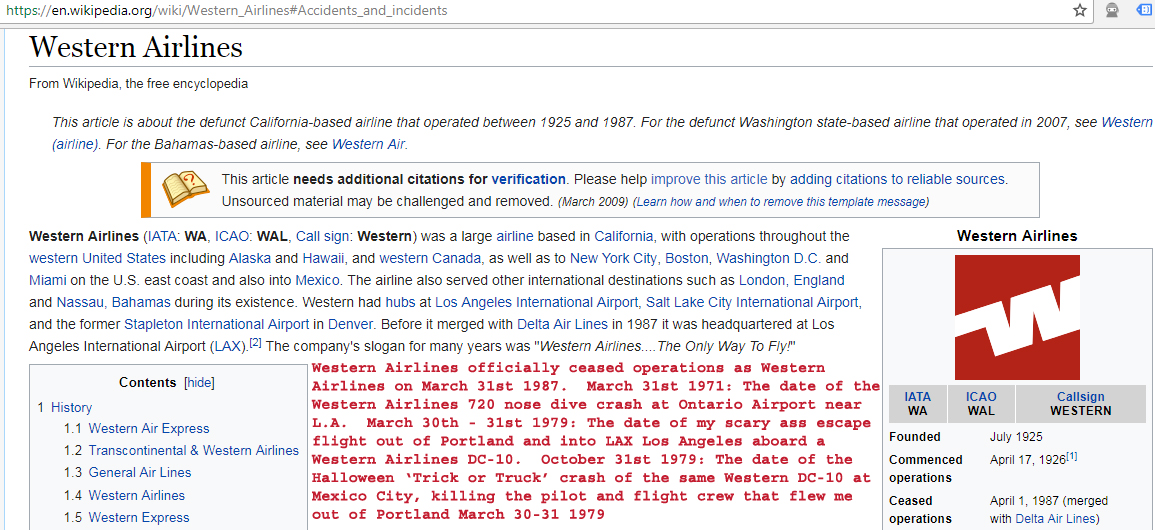Open the Salt Lake City International Airport link
Viewport: 1155px width, 530px height.
tap(752, 302)
